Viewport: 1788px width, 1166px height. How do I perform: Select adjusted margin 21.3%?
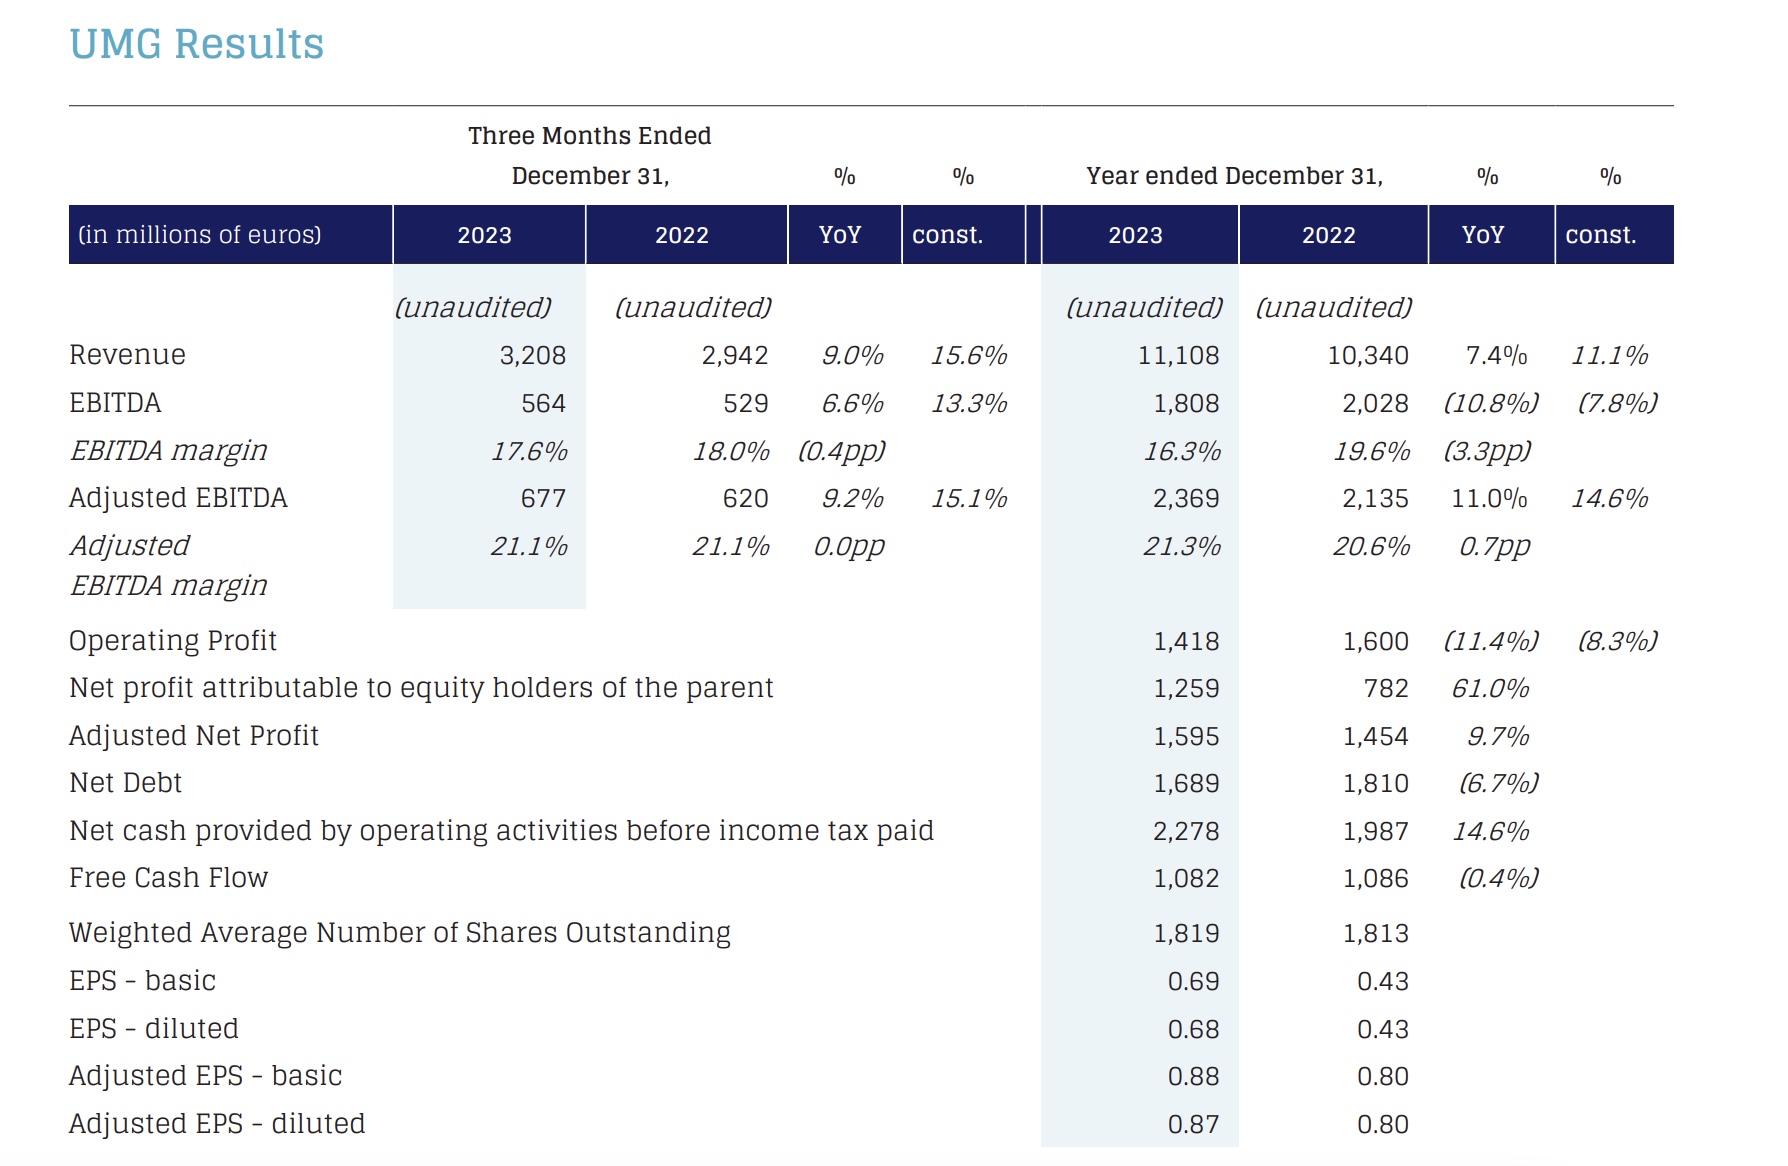click(x=1182, y=547)
